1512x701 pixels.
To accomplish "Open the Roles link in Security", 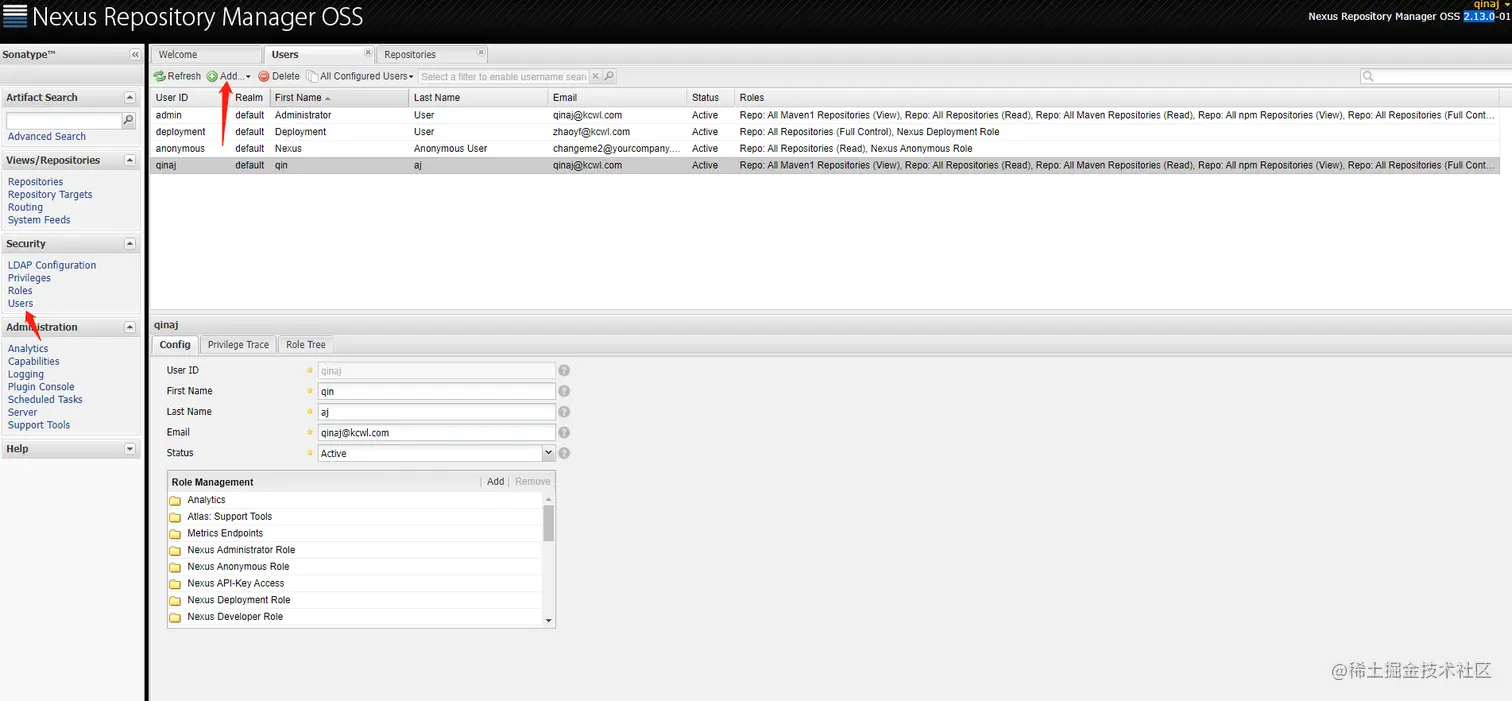I will pos(20,291).
